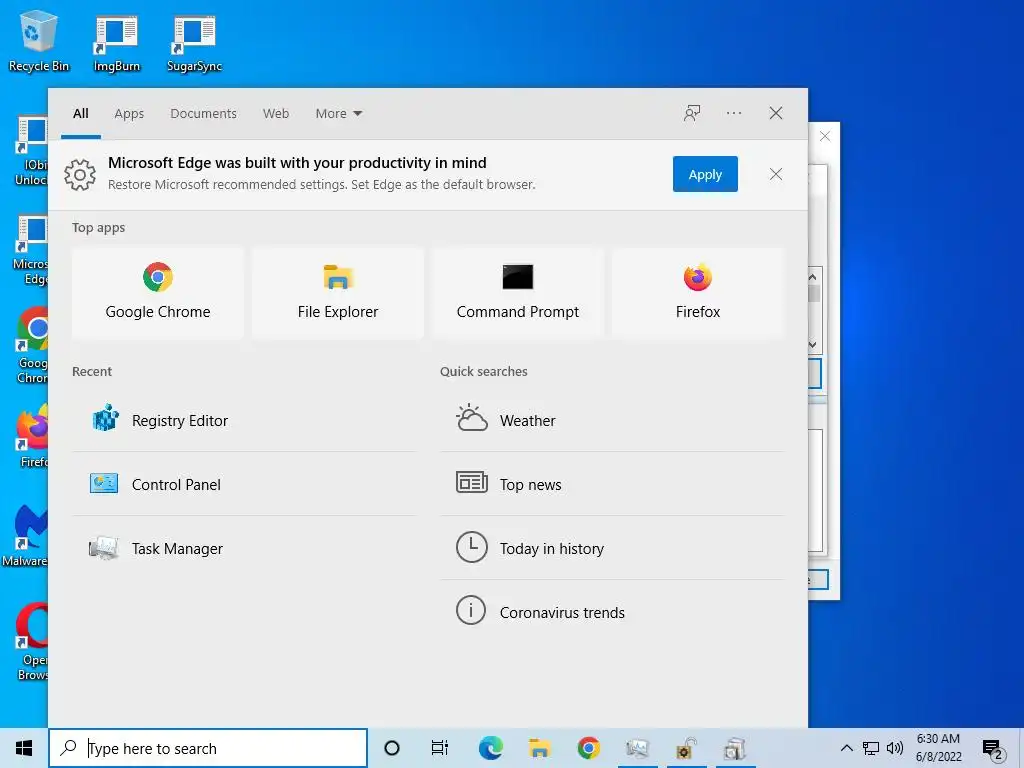
Task: Click in the Type here to search box
Action: [x=208, y=748]
